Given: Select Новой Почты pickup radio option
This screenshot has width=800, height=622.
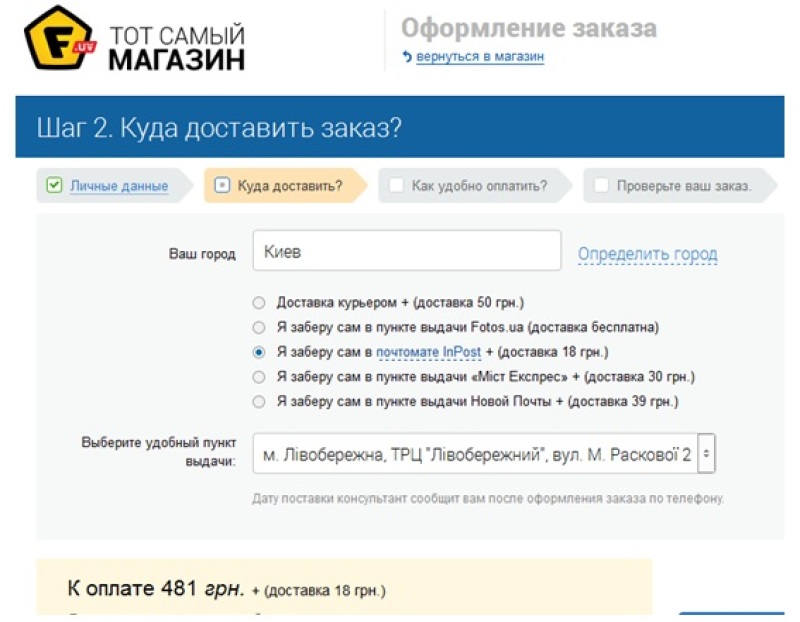Looking at the screenshot, I should click(x=259, y=402).
